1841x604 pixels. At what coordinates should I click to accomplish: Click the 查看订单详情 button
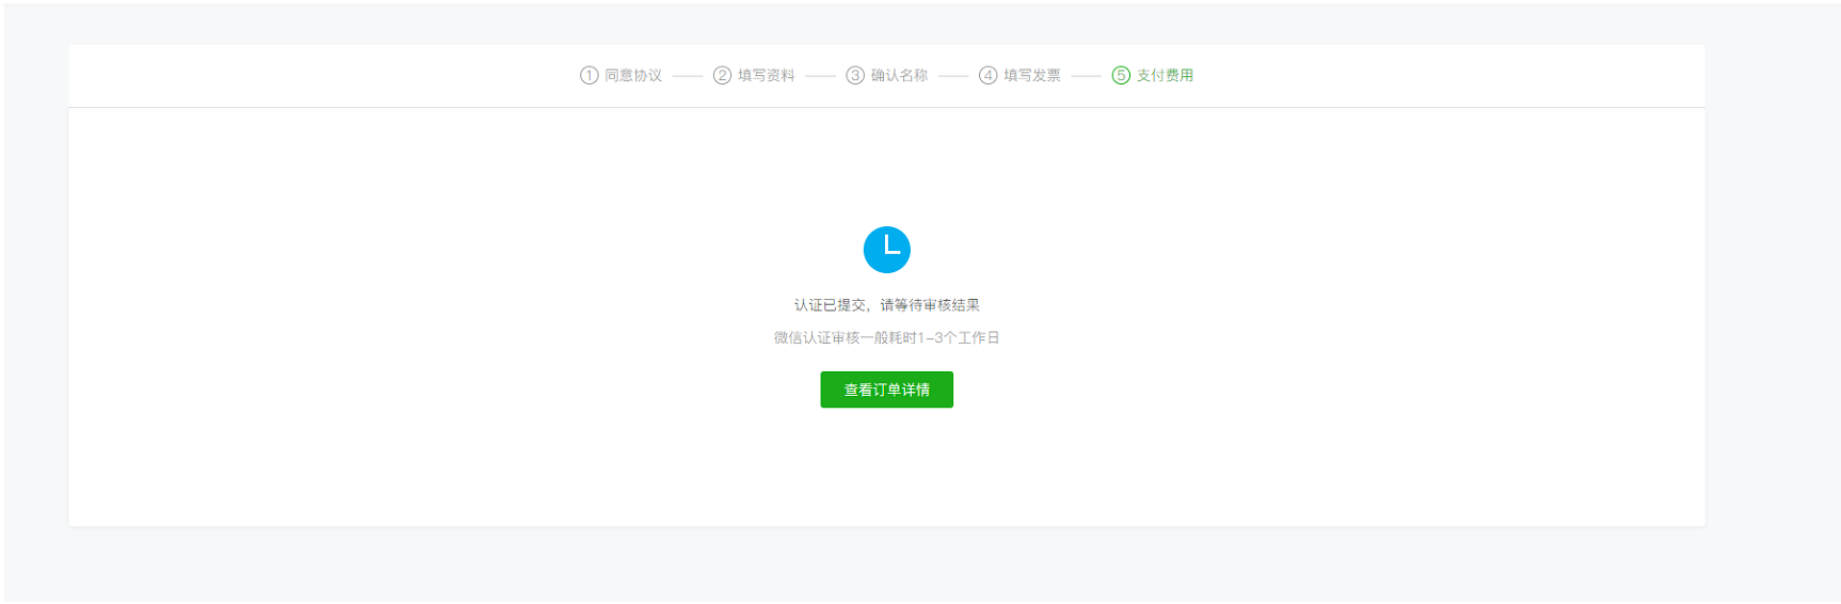[886, 389]
